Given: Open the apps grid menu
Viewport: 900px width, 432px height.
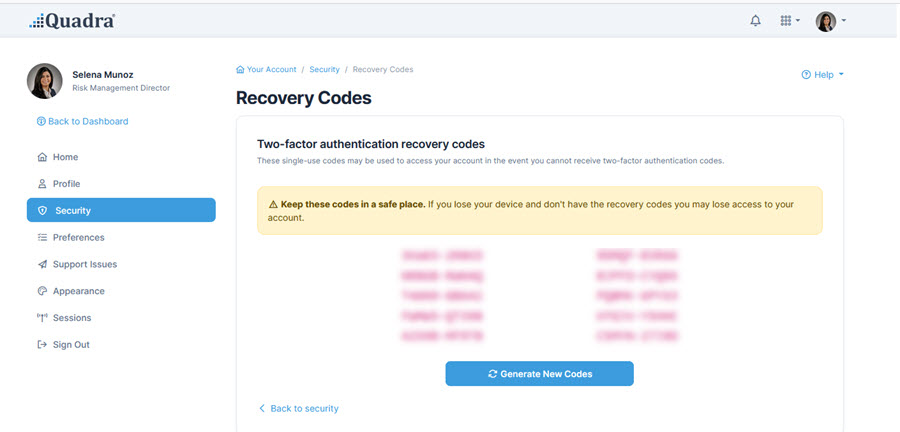Looking at the screenshot, I should click(x=788, y=20).
